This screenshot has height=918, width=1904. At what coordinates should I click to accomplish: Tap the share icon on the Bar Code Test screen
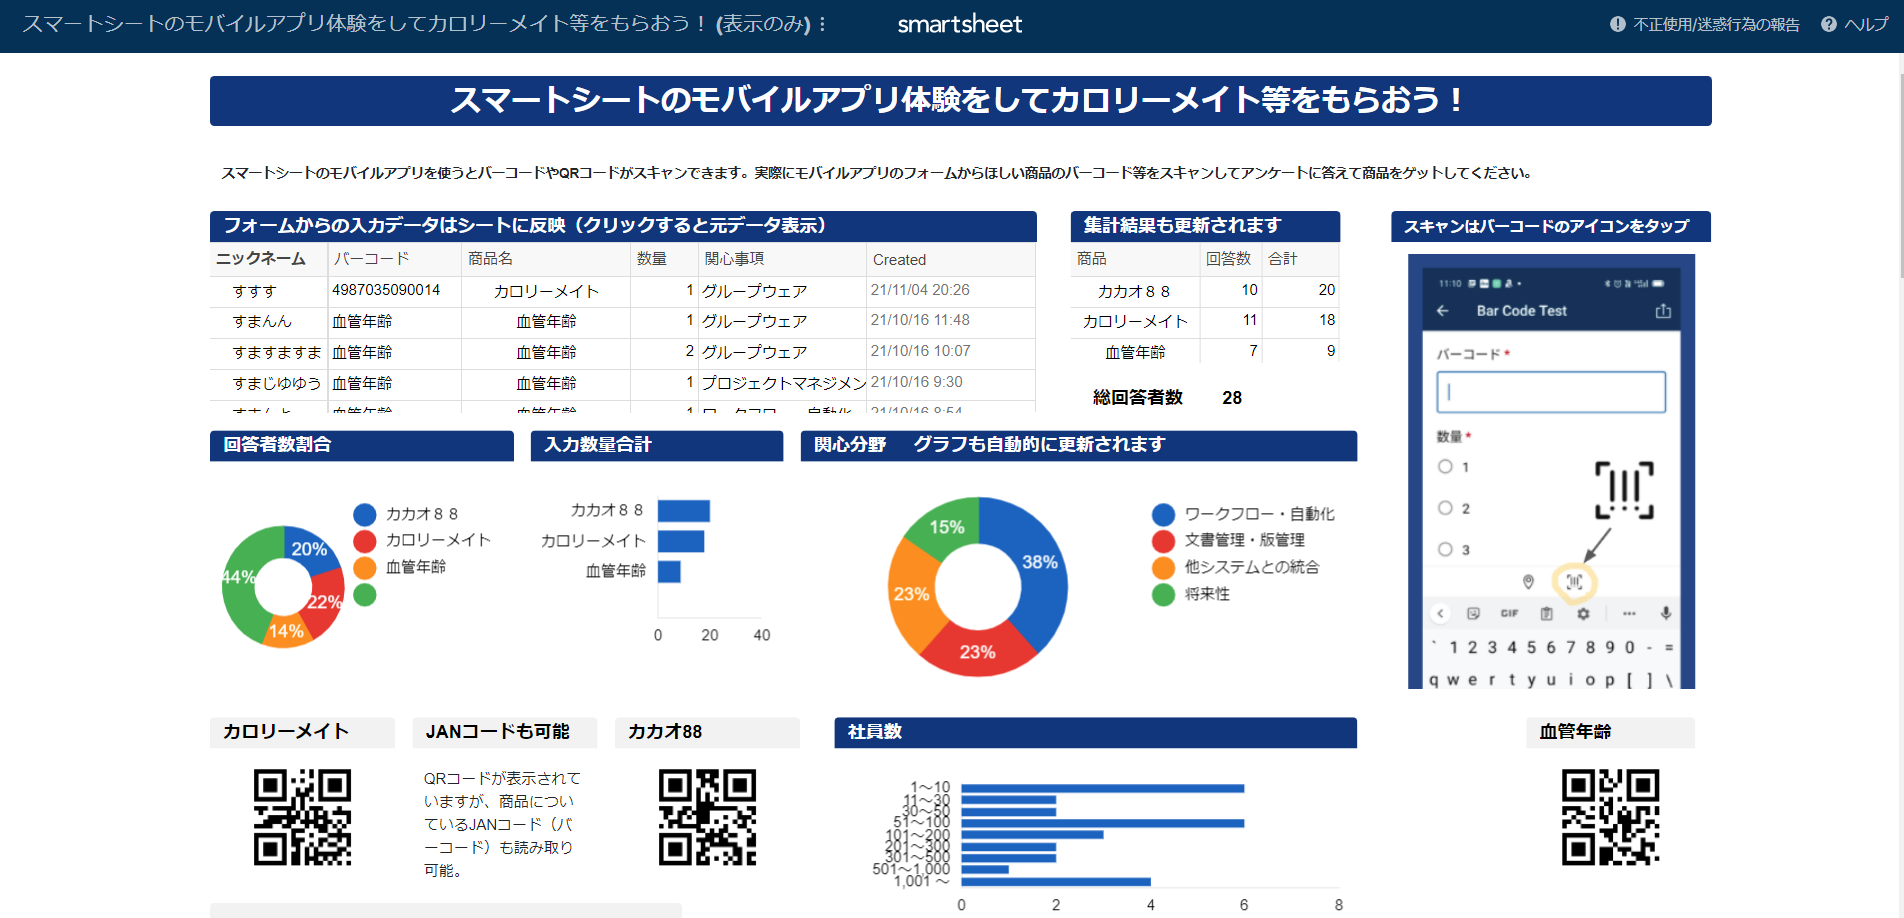click(x=1664, y=311)
